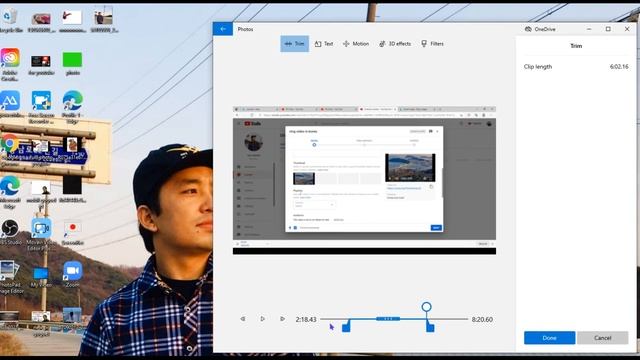This screenshot has height=360, width=640.
Task: Click the video preview frame
Action: 364,180
